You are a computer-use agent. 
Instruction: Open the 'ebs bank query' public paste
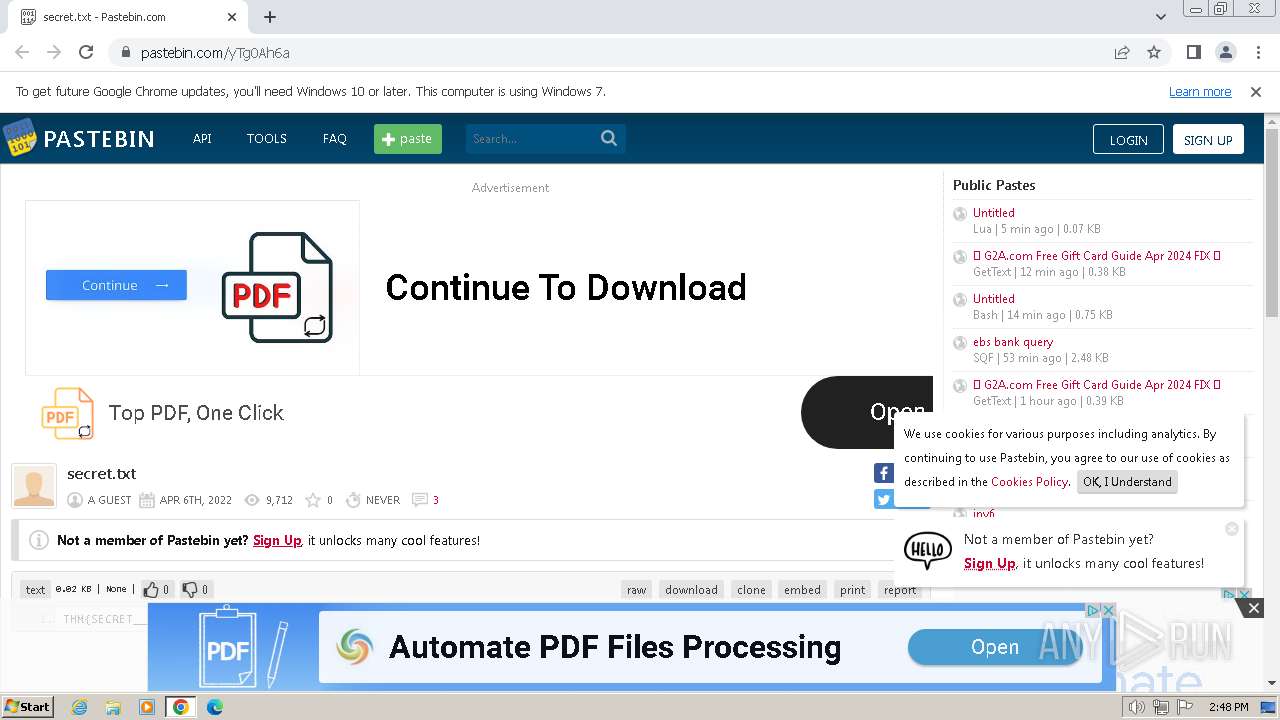[1013, 342]
